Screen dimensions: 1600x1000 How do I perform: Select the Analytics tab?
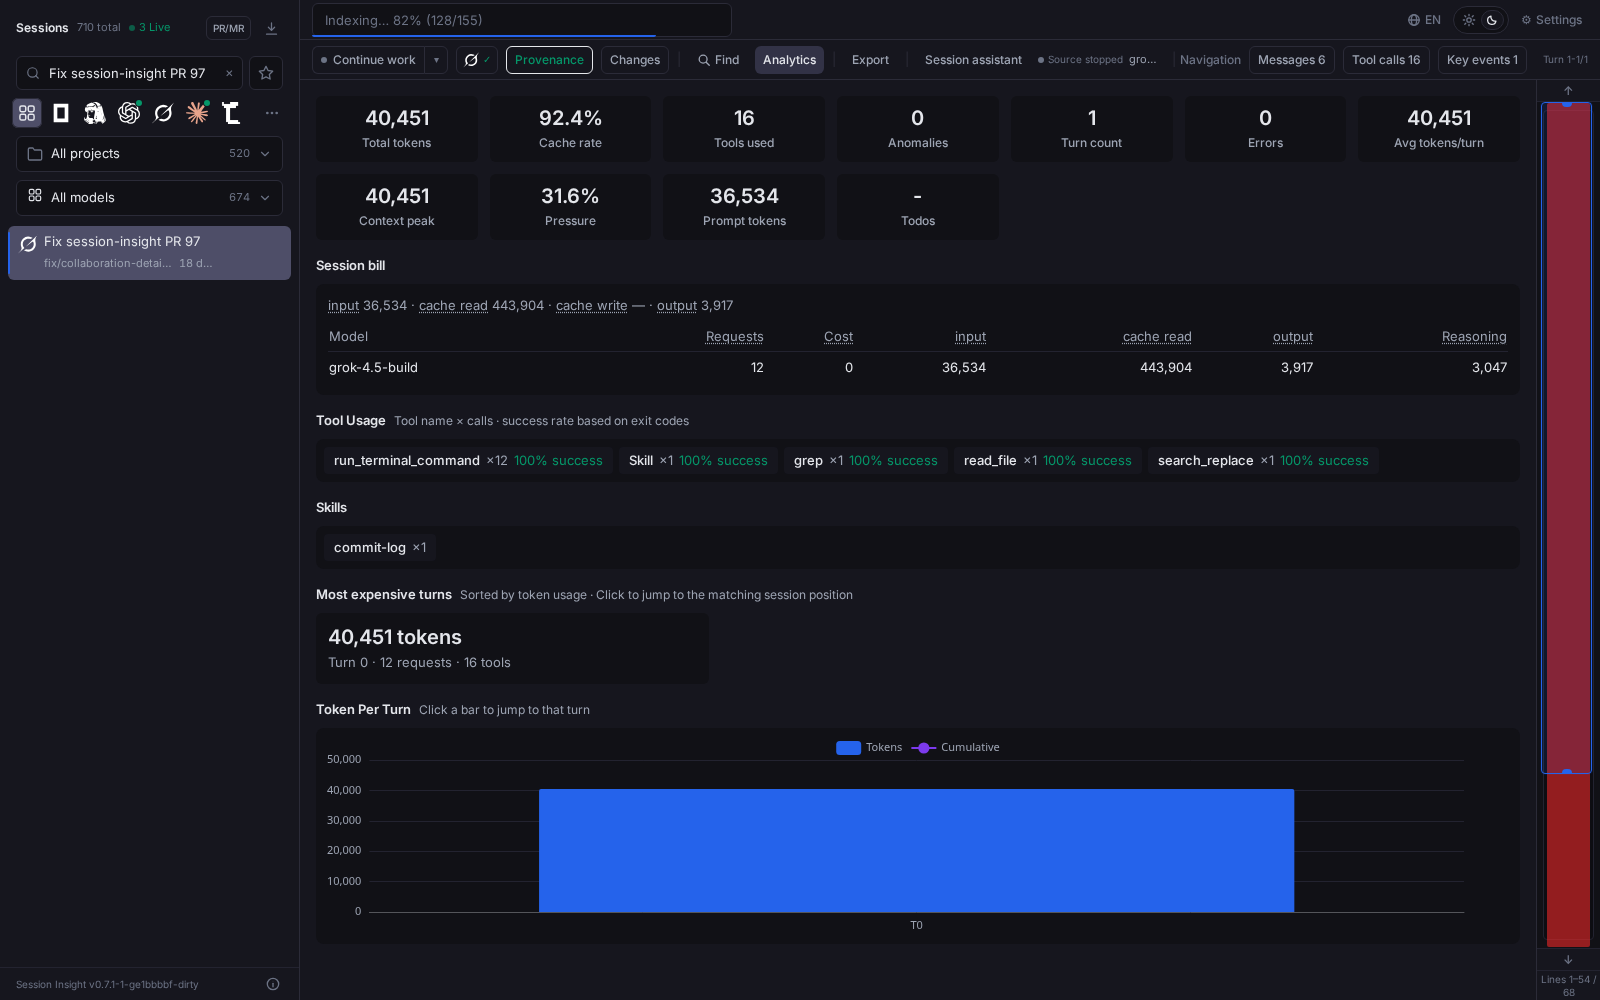(x=789, y=60)
